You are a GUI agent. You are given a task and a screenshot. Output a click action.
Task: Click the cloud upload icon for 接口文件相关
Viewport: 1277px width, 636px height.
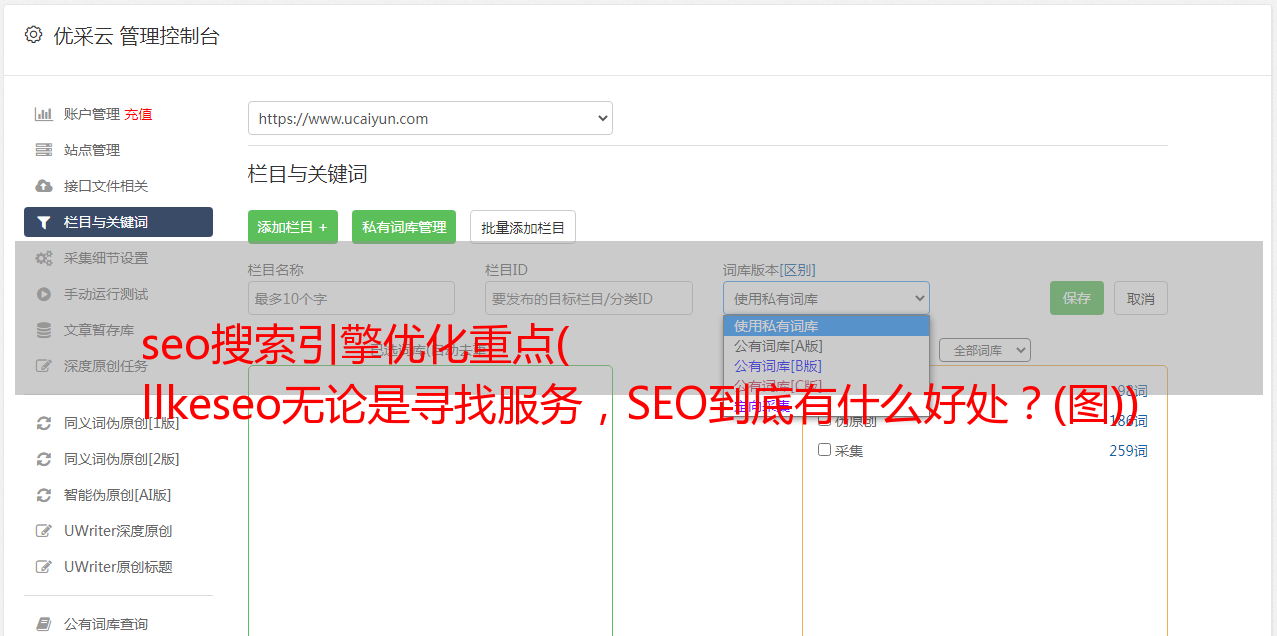44,186
